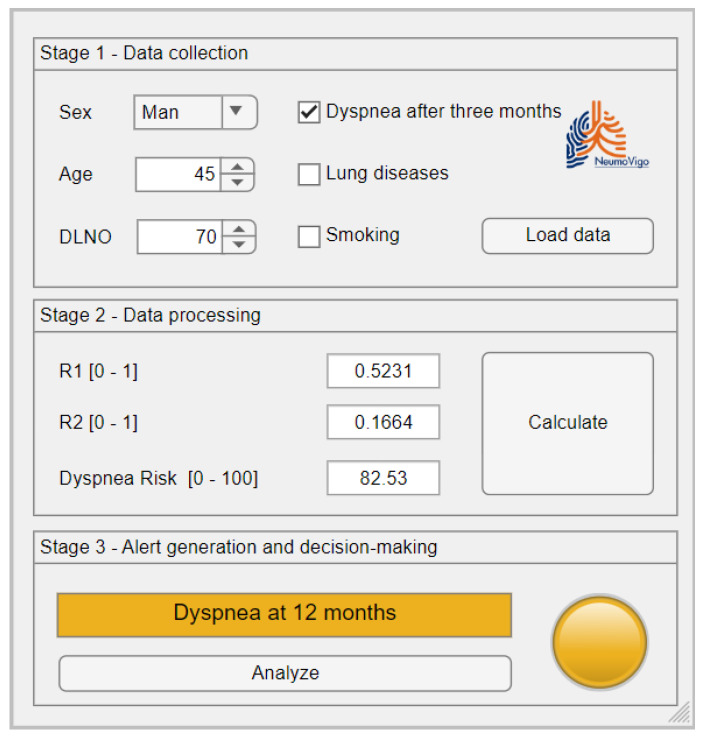Select the R2 result field
The width and height of the screenshot is (703, 739).
(x=383, y=423)
